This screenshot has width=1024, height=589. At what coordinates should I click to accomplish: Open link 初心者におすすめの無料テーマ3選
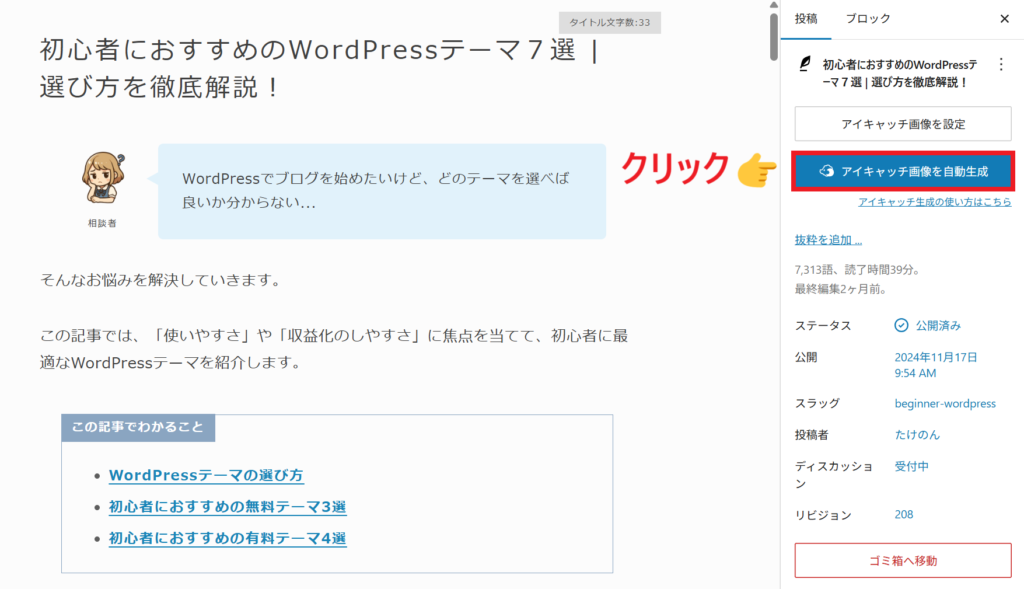pyautogui.click(x=227, y=507)
